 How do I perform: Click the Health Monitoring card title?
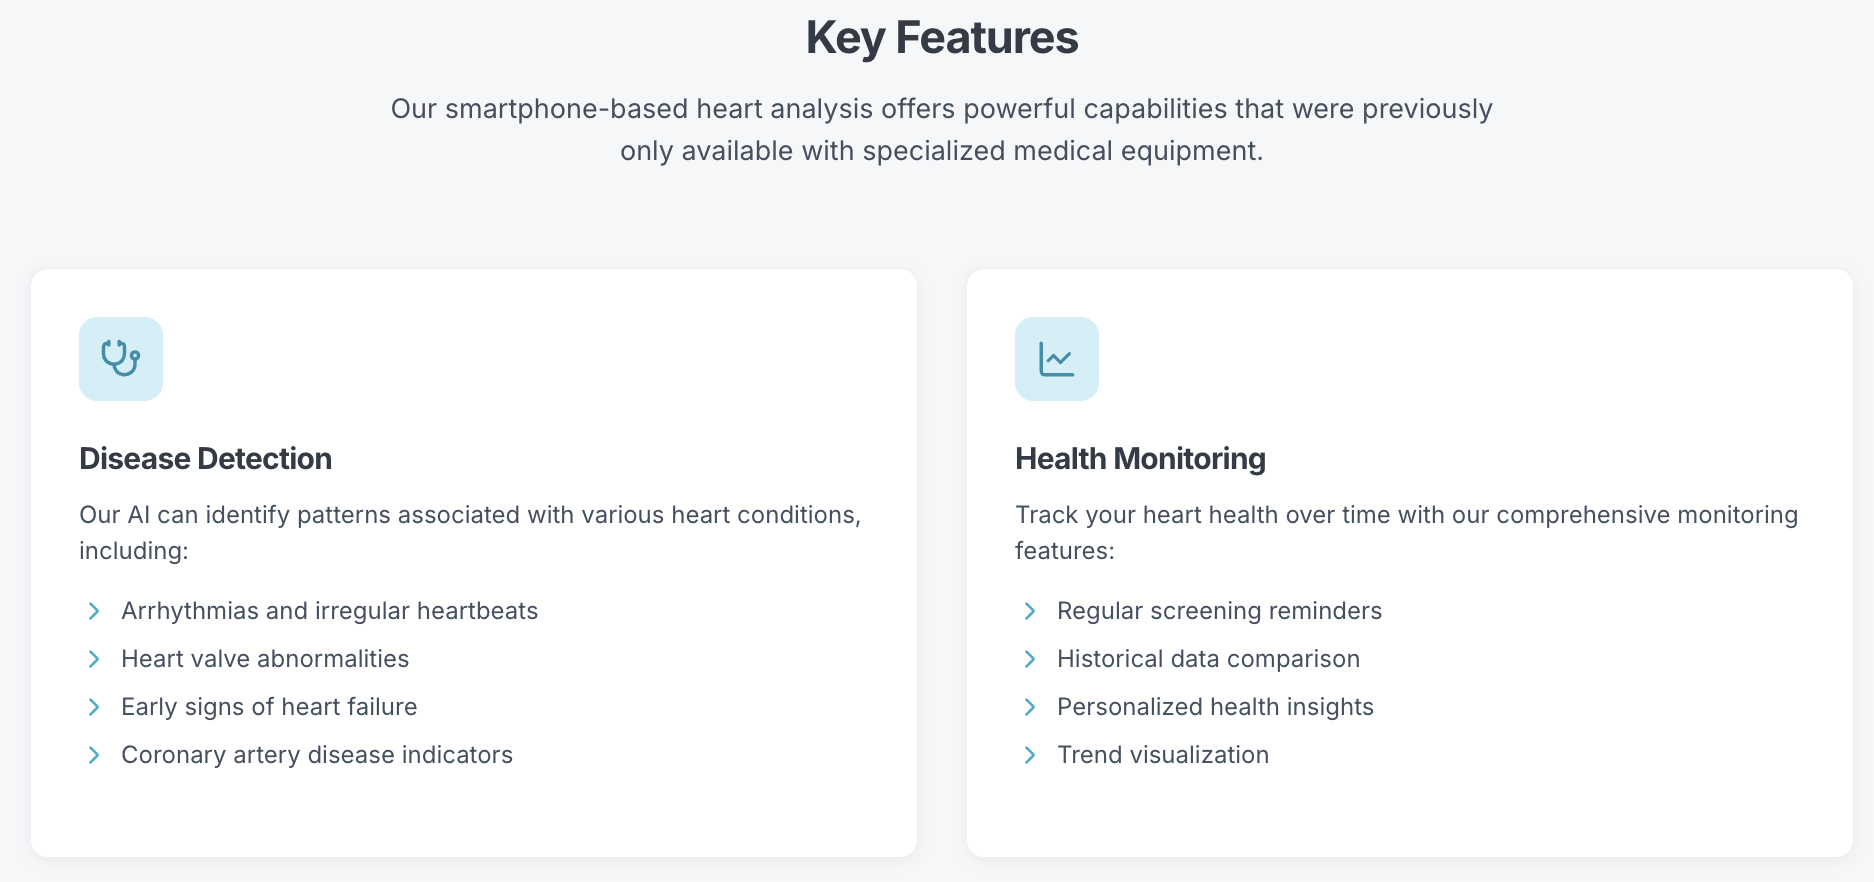pyautogui.click(x=1140, y=458)
